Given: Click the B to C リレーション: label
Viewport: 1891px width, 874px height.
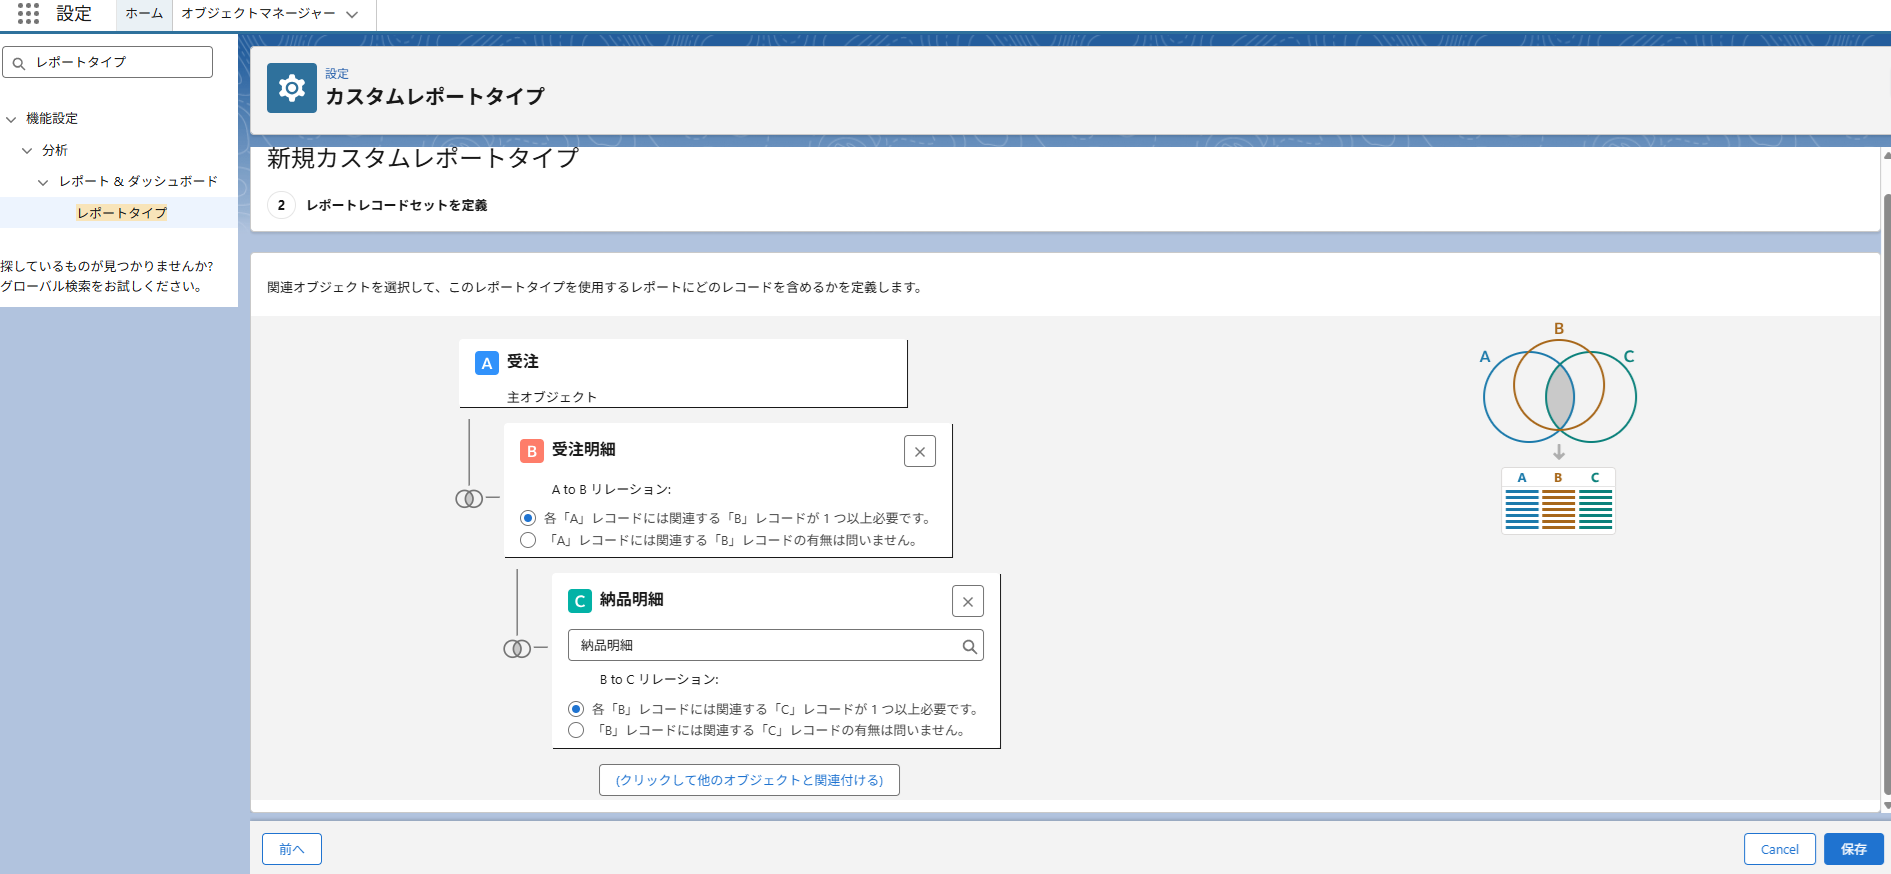Looking at the screenshot, I should (x=660, y=679).
